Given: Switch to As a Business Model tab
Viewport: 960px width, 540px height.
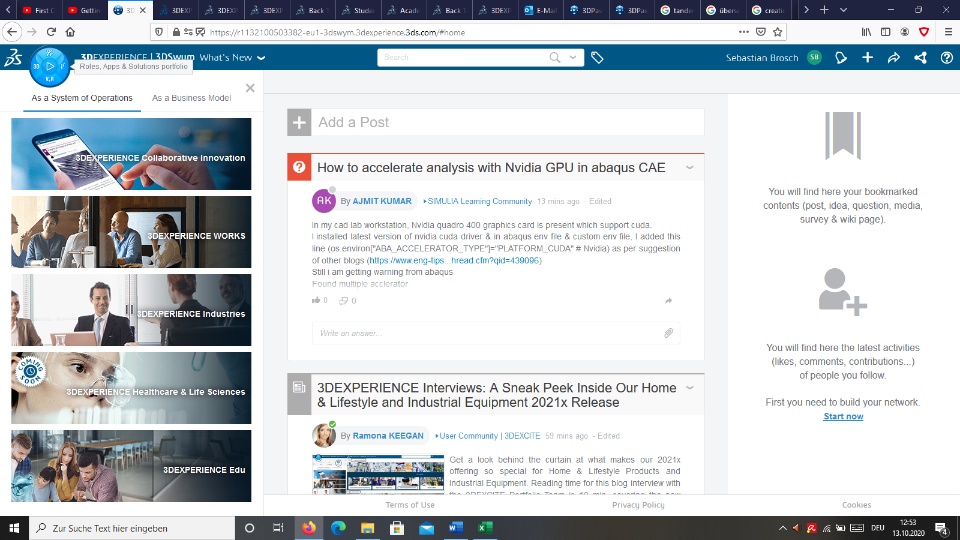Looking at the screenshot, I should [192, 98].
